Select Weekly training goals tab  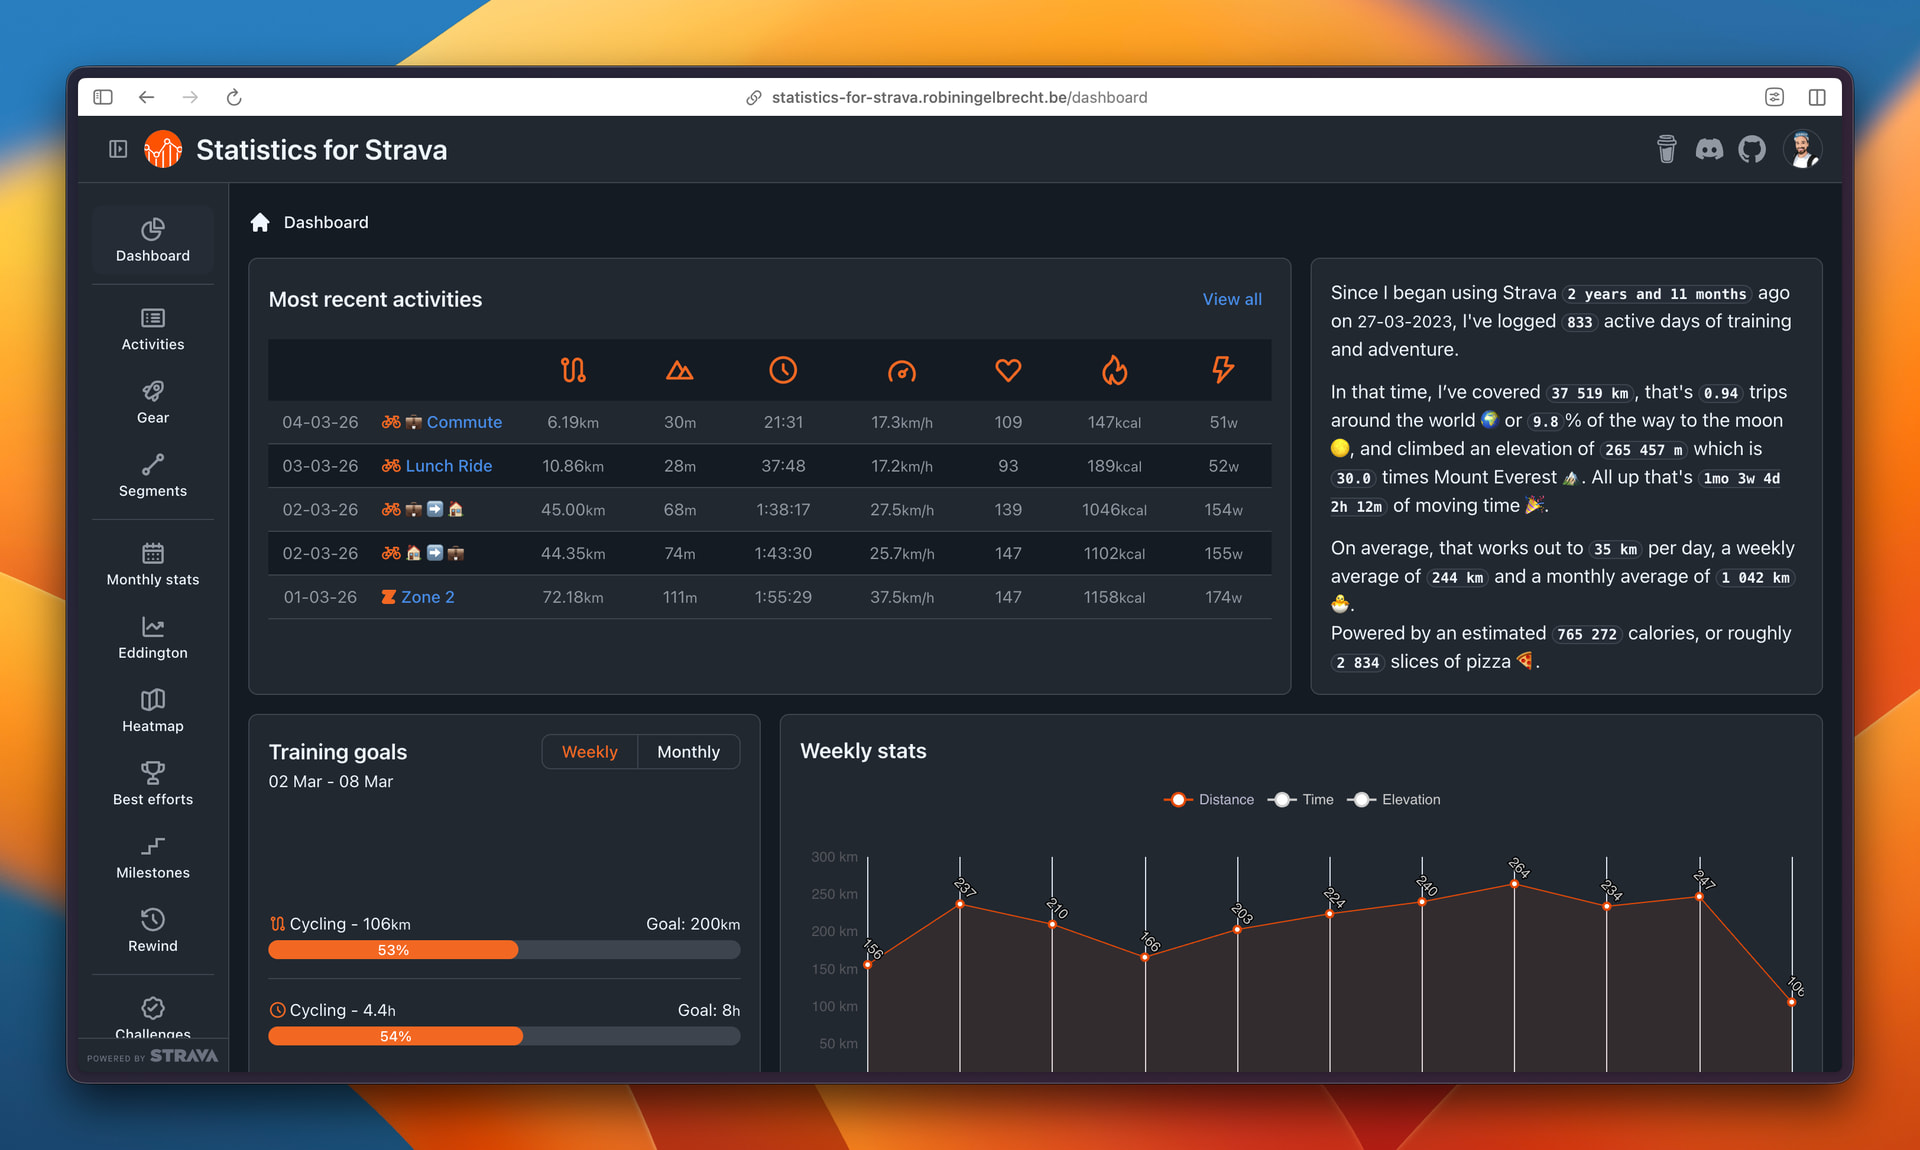coord(589,752)
